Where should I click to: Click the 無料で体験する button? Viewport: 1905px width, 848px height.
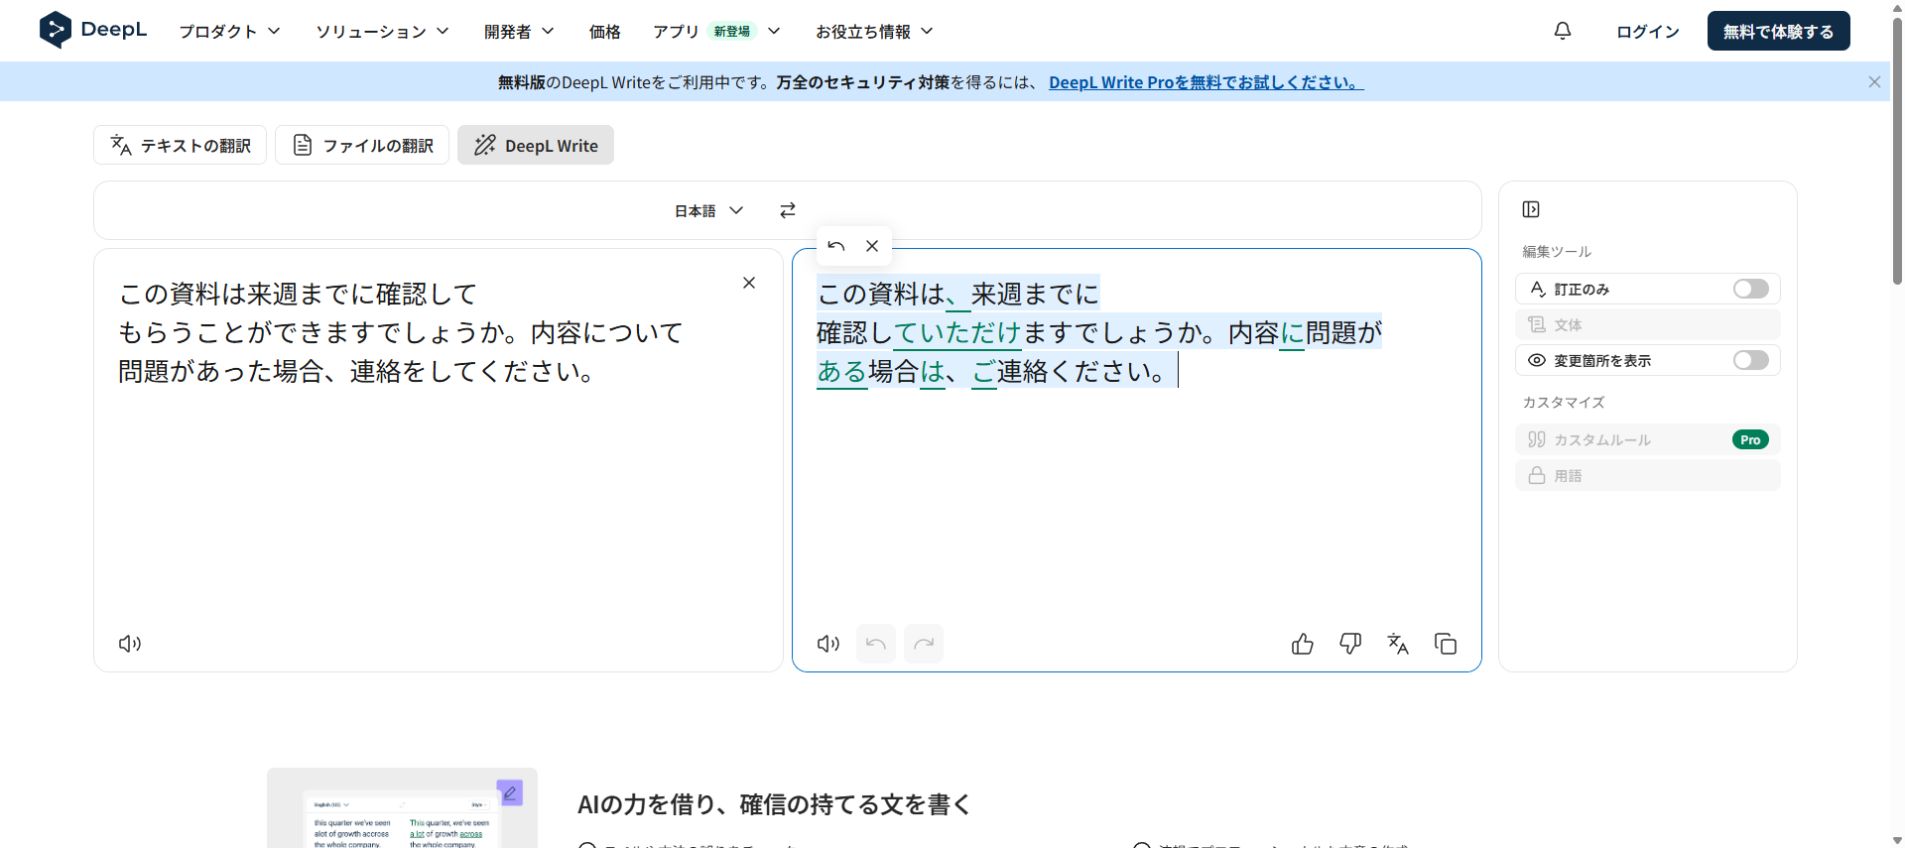1778,31
